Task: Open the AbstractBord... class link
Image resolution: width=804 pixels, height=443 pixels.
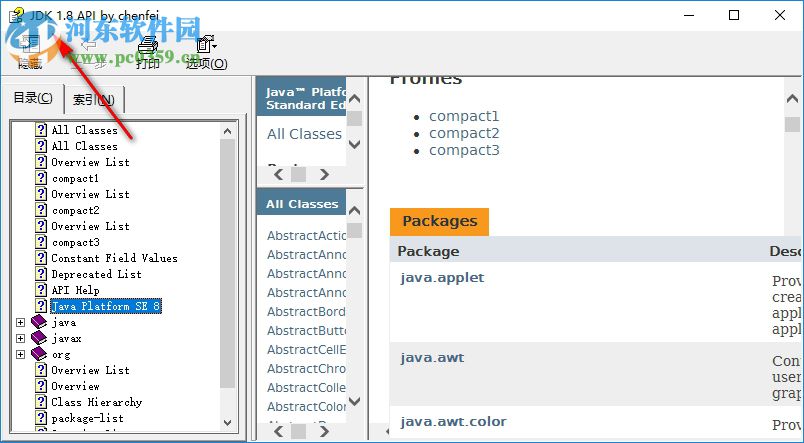Action: [x=307, y=312]
